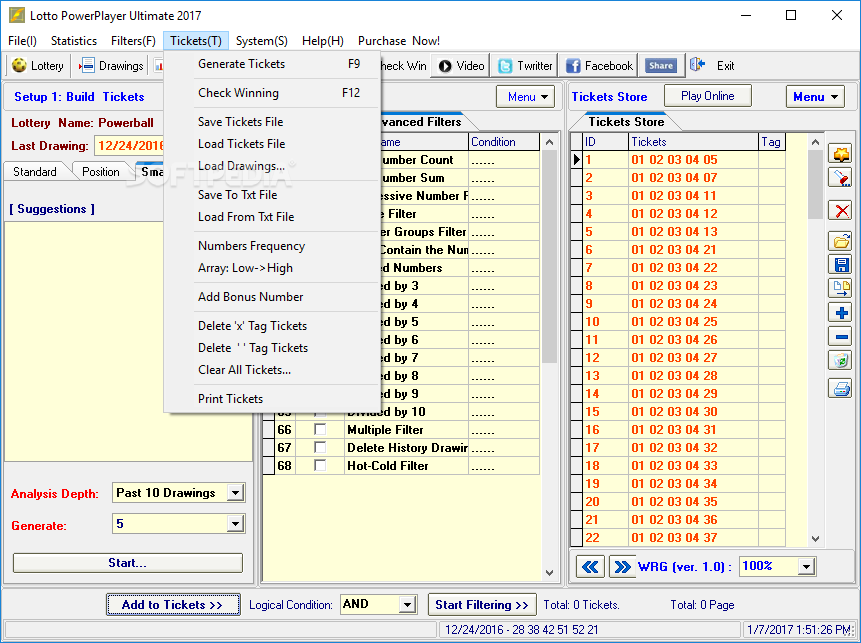
Task: Select the Tickets Store tab
Action: (x=626, y=122)
